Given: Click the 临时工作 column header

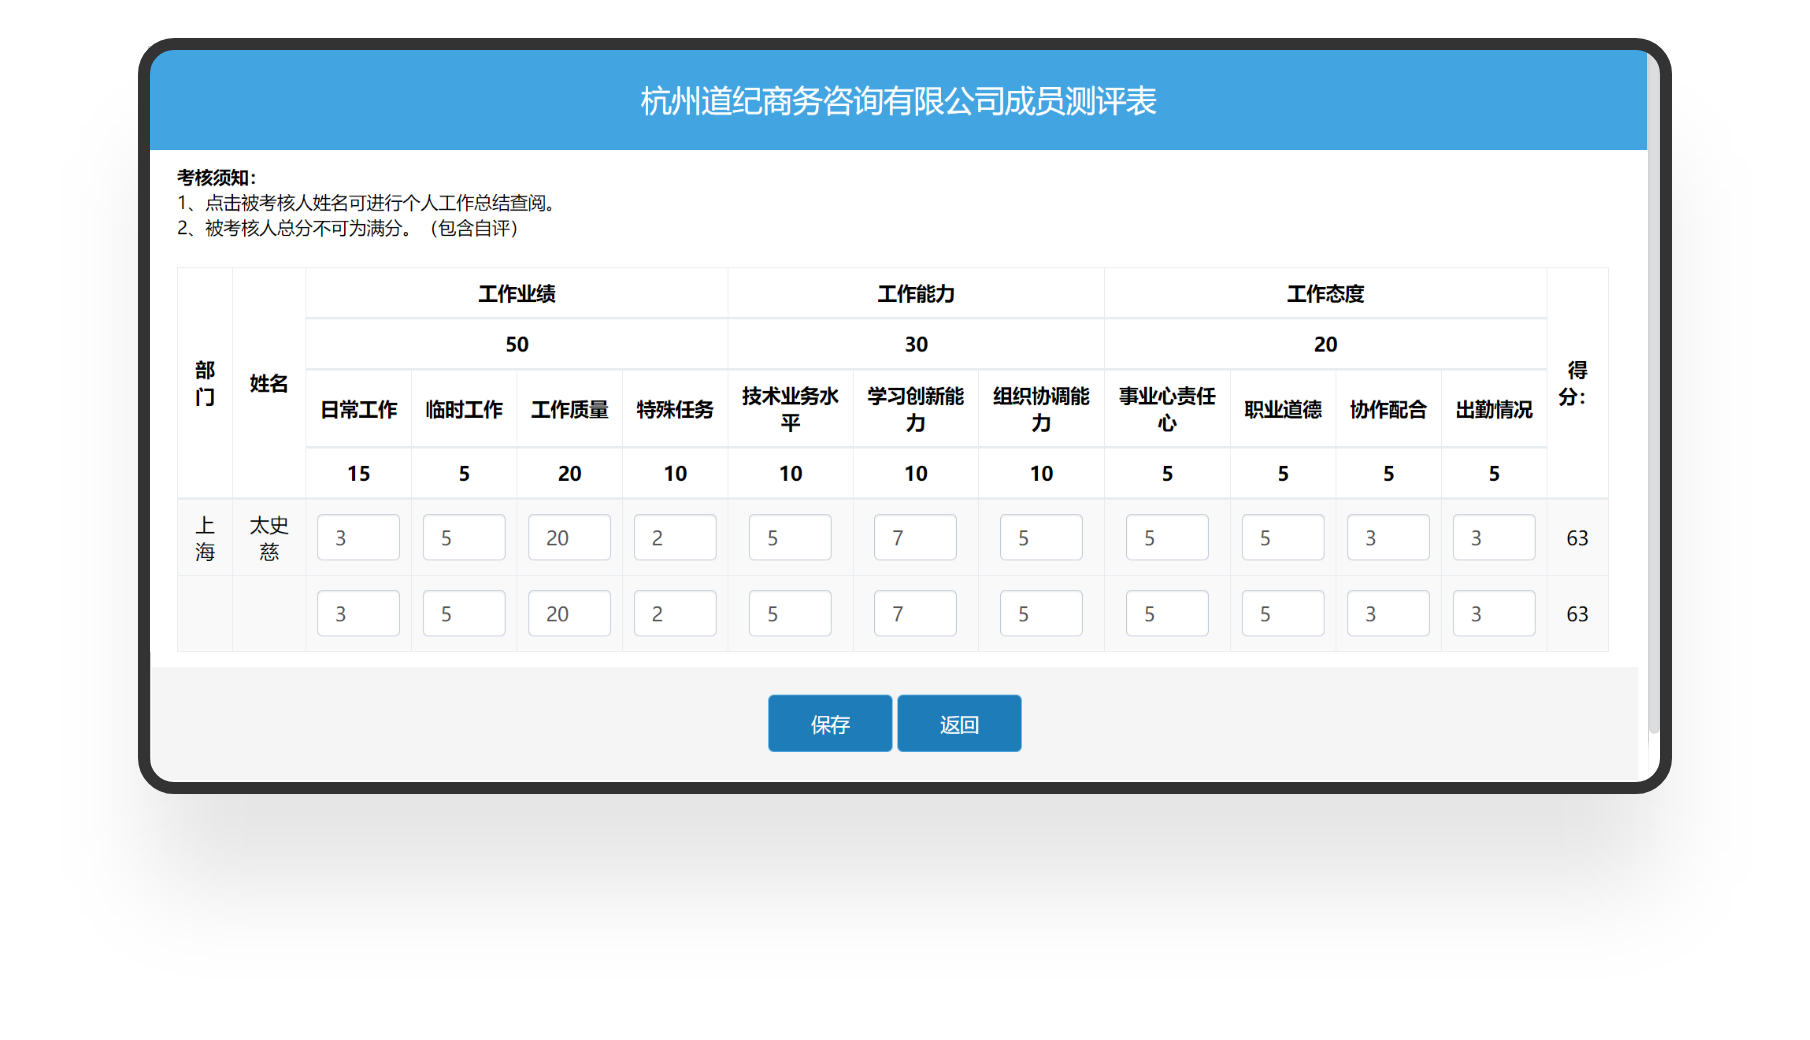Looking at the screenshot, I should (464, 410).
